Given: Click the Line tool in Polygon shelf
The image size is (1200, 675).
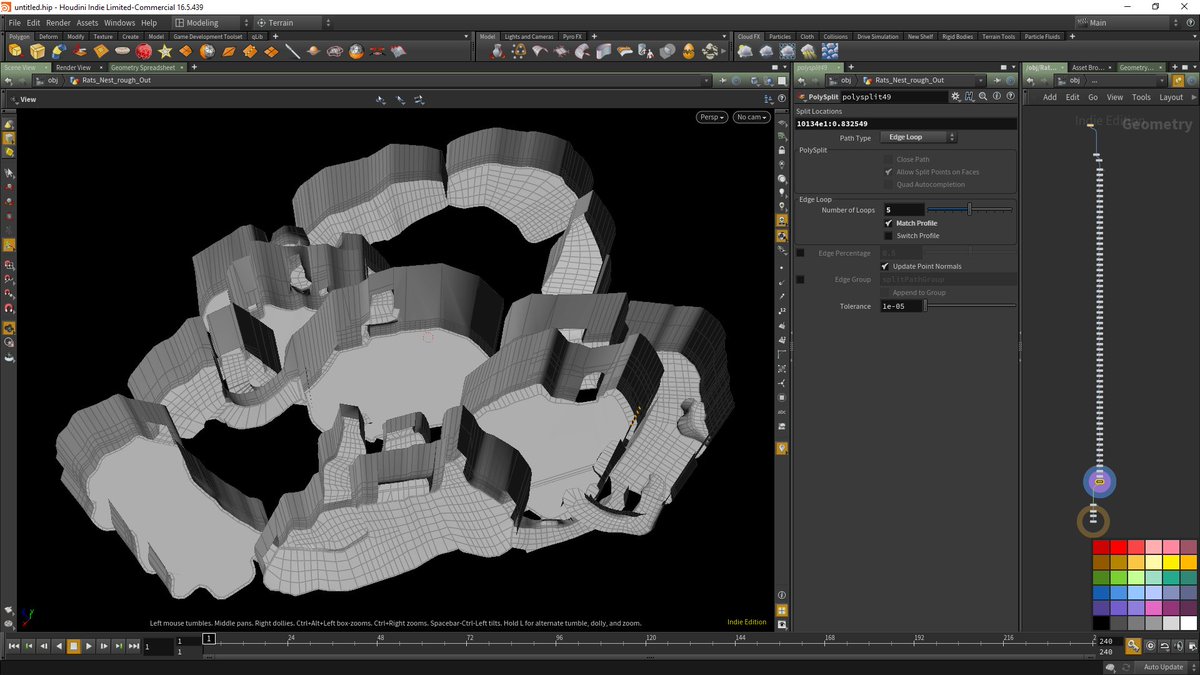Looking at the screenshot, I should 292,51.
